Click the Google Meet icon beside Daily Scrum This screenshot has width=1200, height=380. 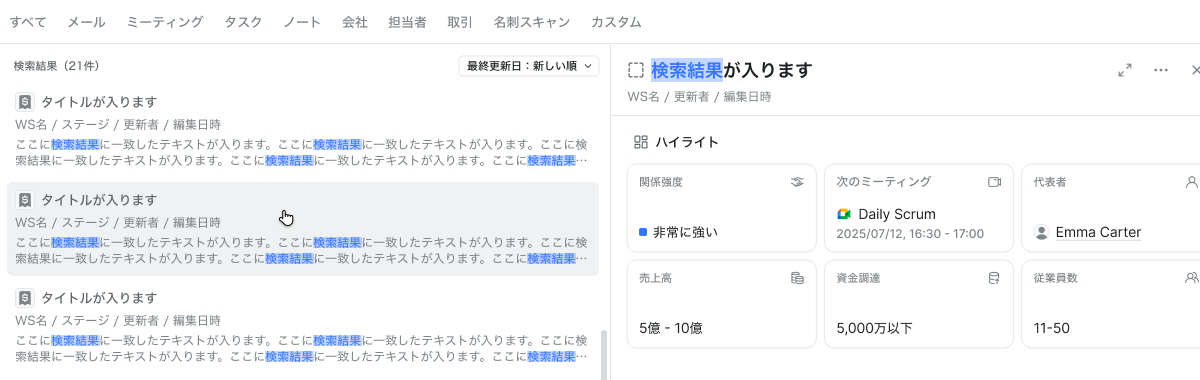tap(844, 214)
